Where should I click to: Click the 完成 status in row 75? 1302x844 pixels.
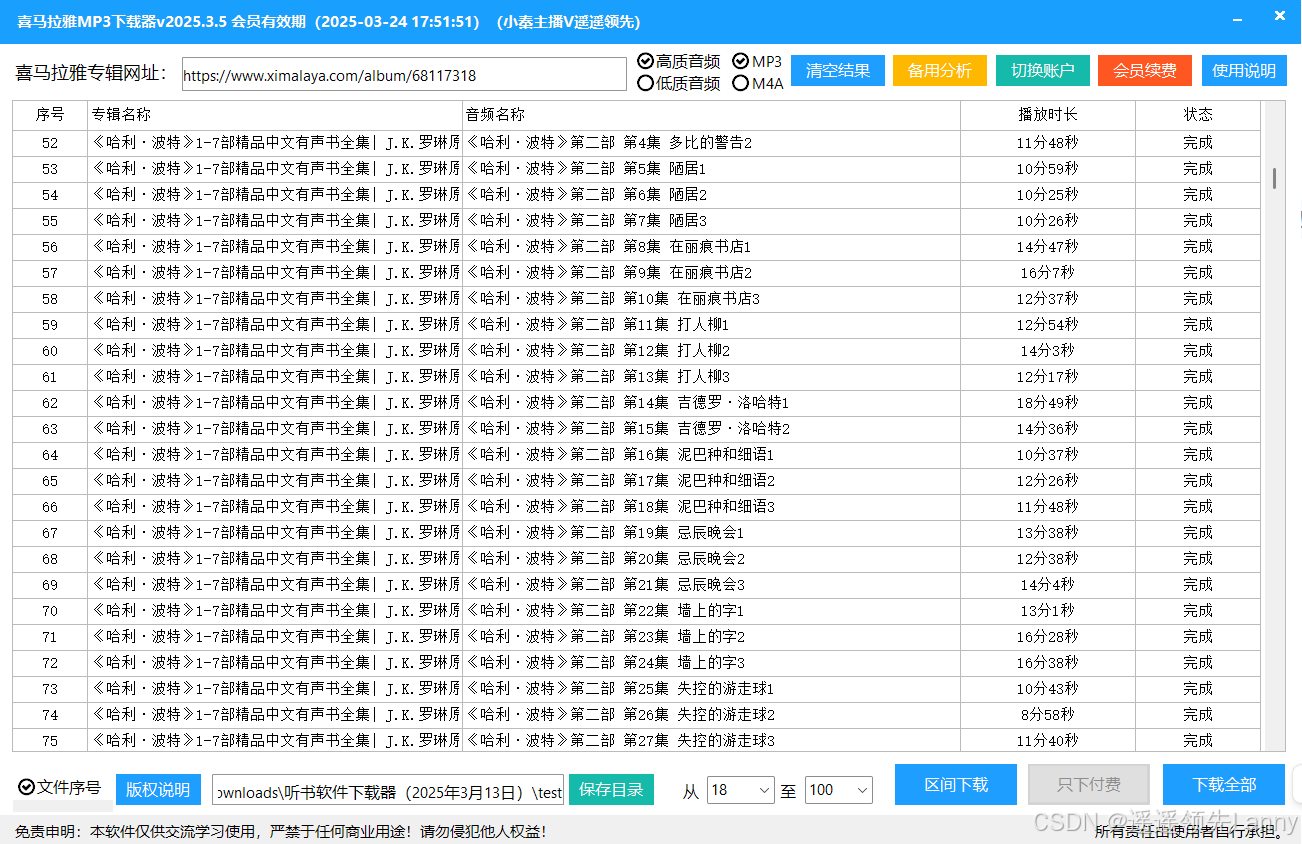1198,741
